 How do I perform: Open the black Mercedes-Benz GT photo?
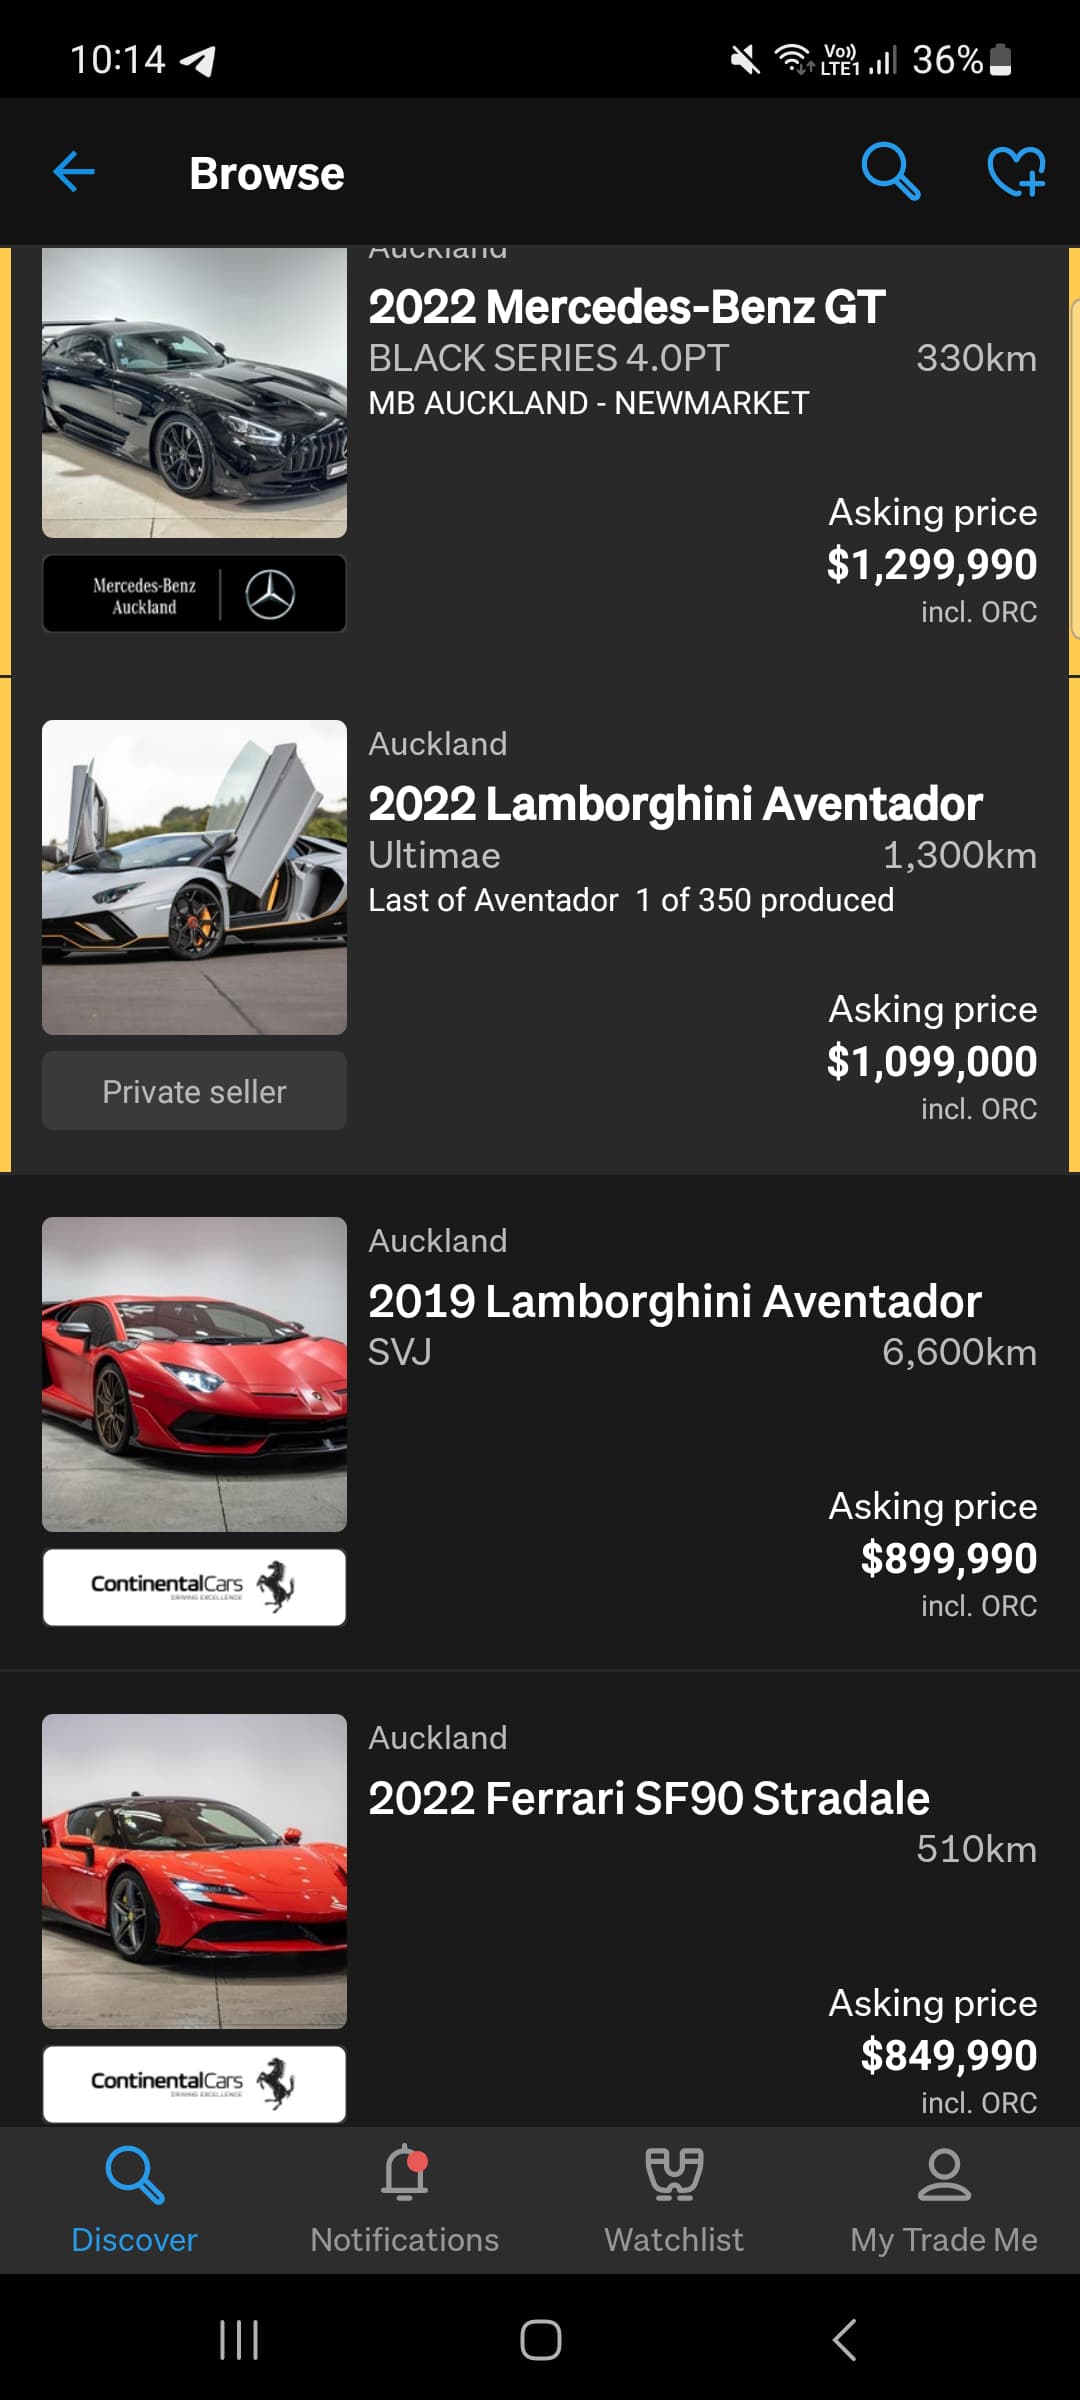tap(194, 393)
